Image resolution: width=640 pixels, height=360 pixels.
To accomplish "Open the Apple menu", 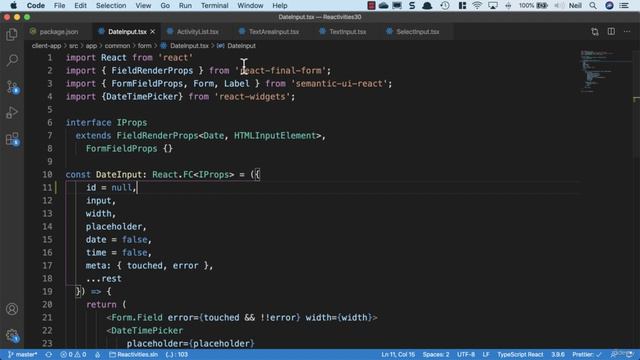I will point(13,6).
